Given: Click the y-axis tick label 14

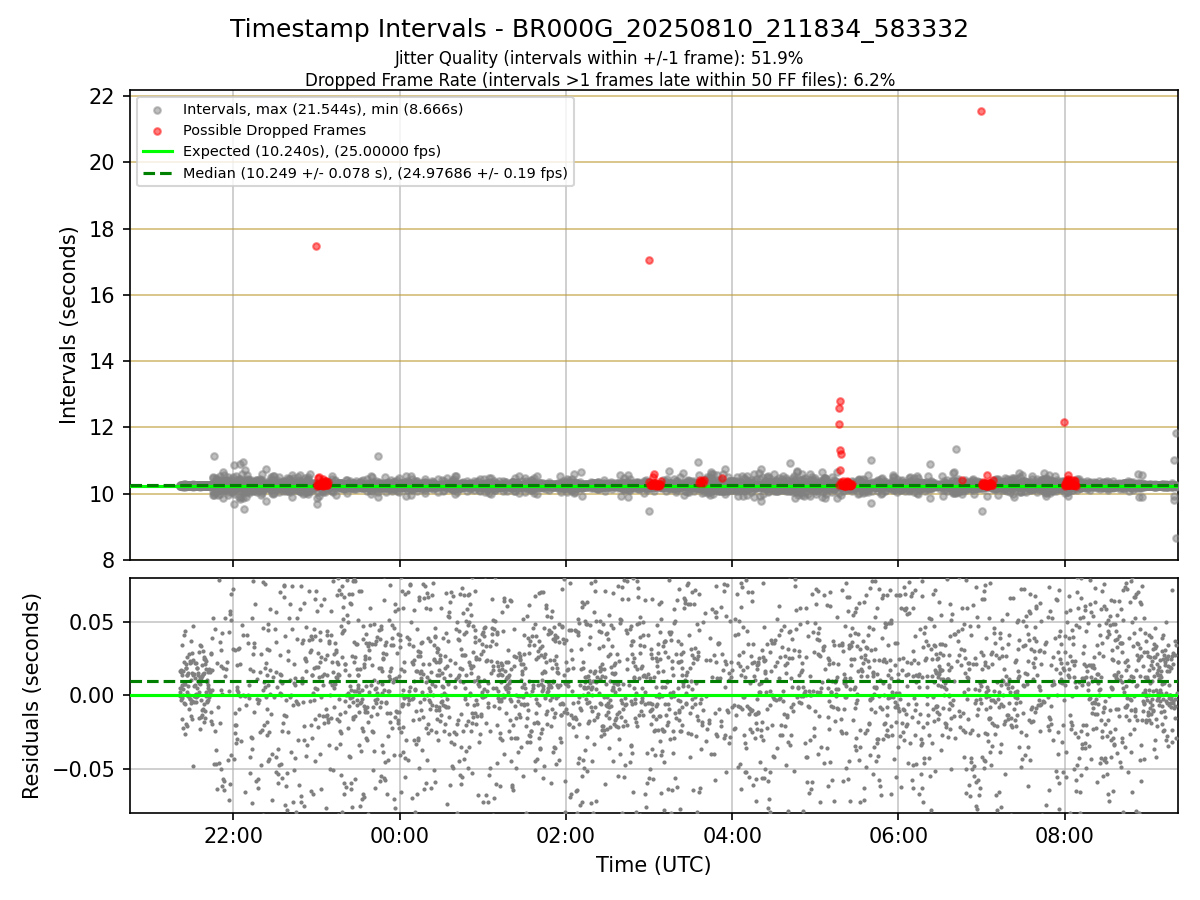Looking at the screenshot, I should click(x=101, y=361).
